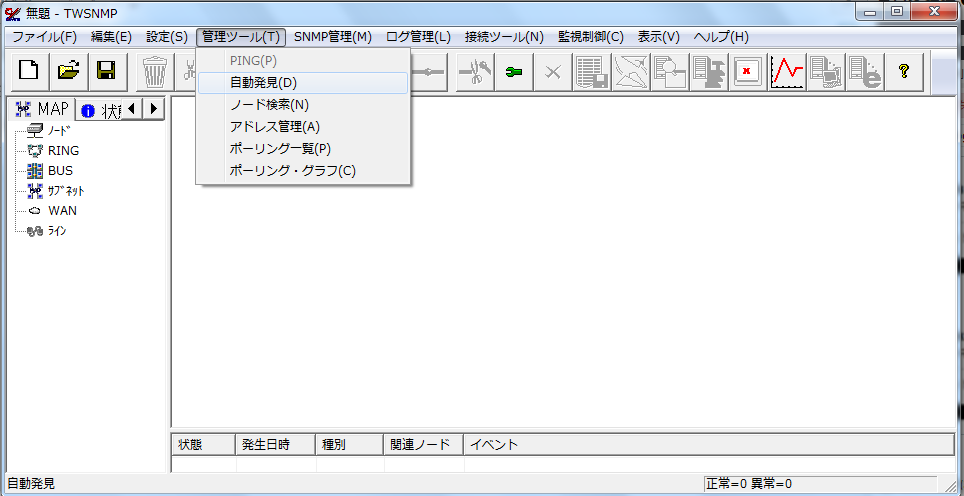This screenshot has height=496, width=964.
Task: Click the 関連ノード column header
Action: coord(424,444)
